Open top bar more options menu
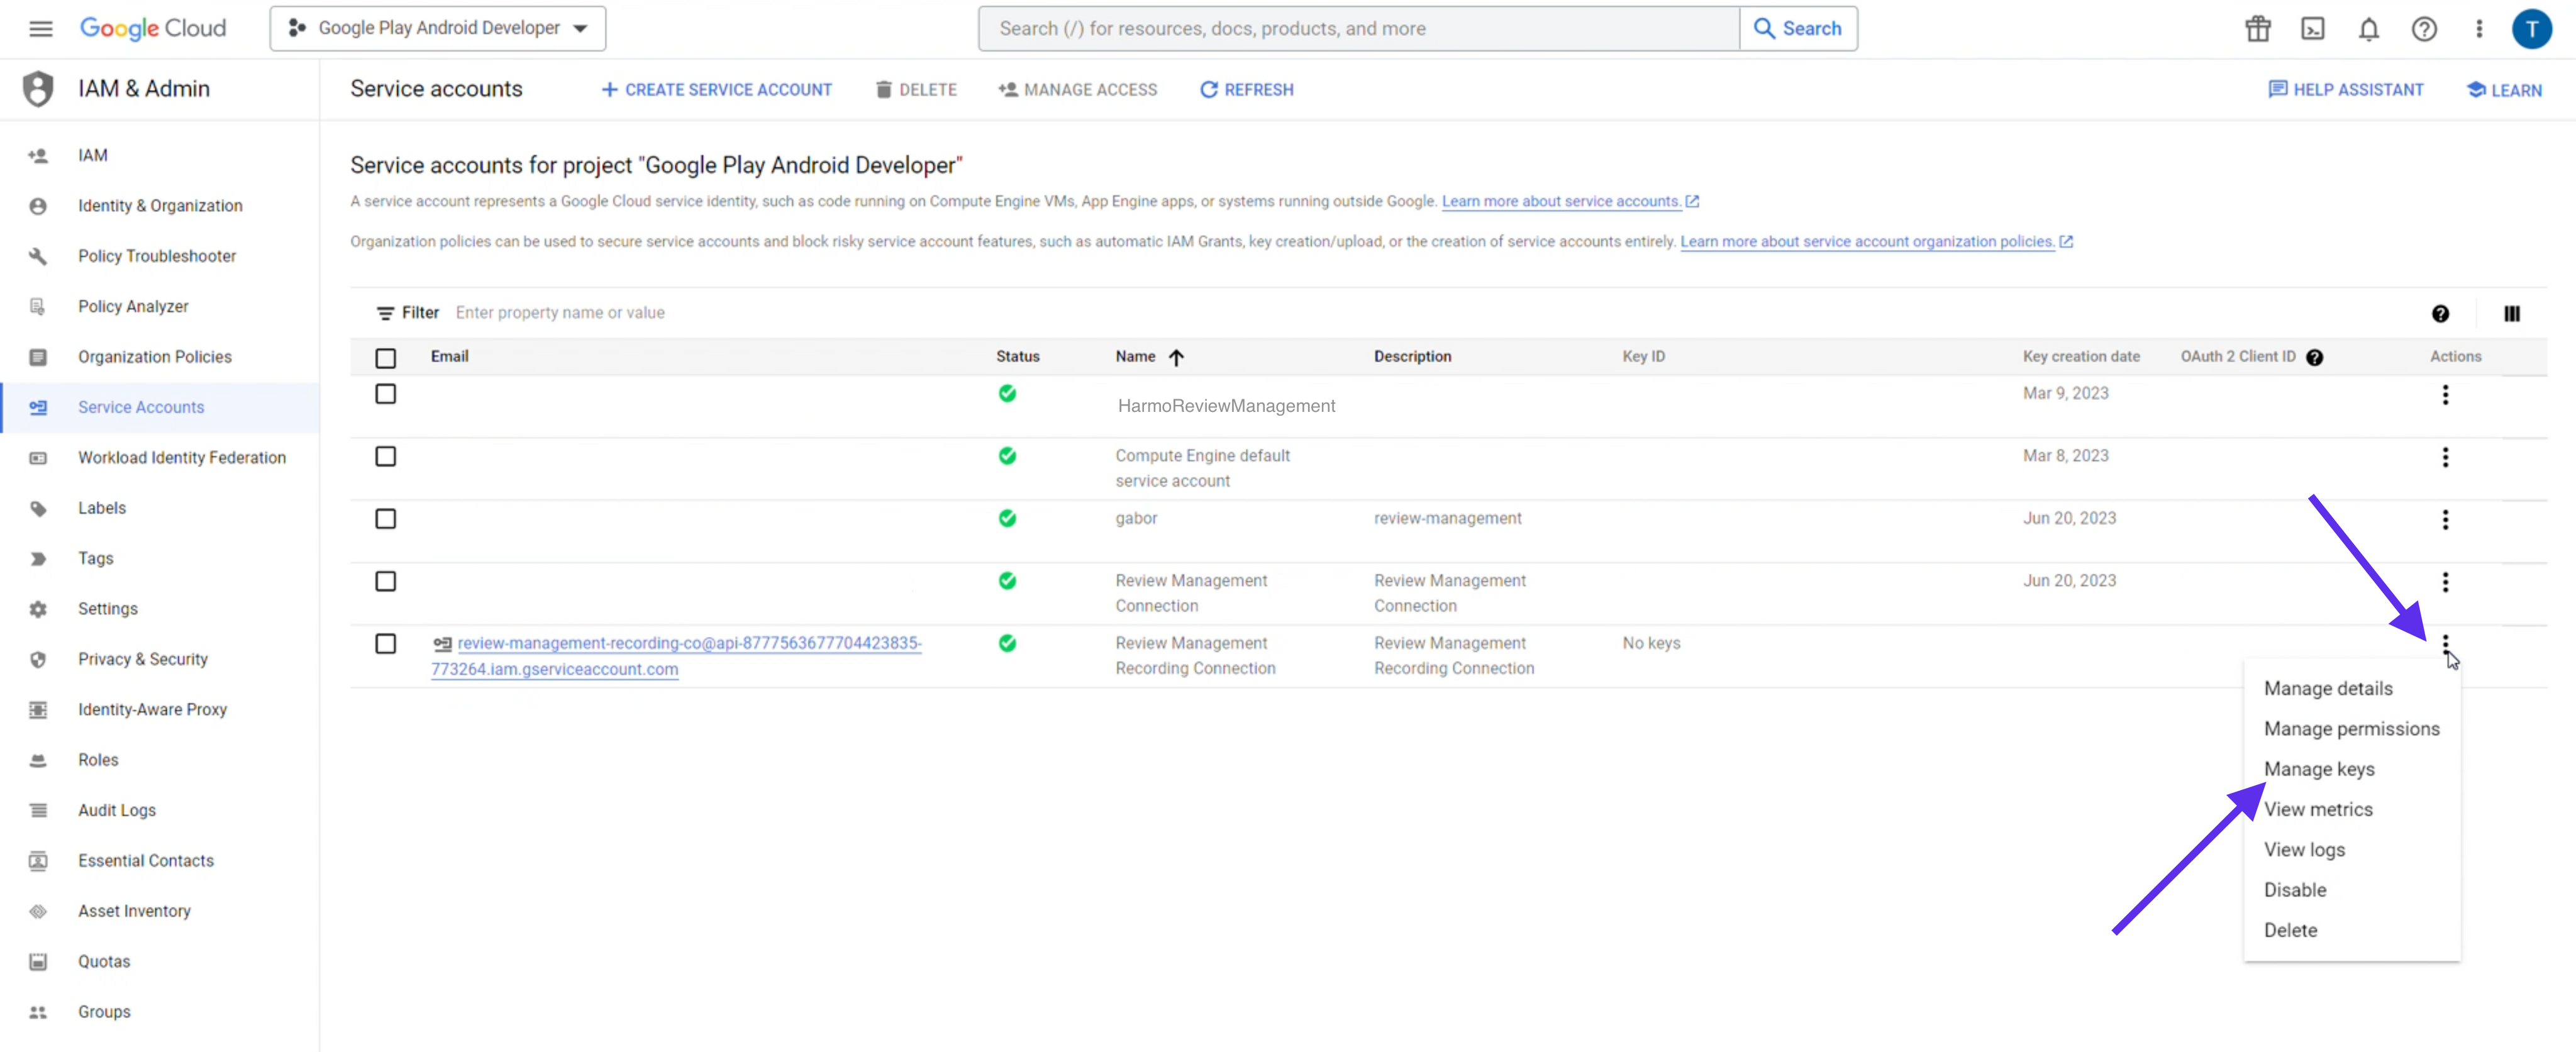The image size is (2576, 1052). [x=2479, y=29]
